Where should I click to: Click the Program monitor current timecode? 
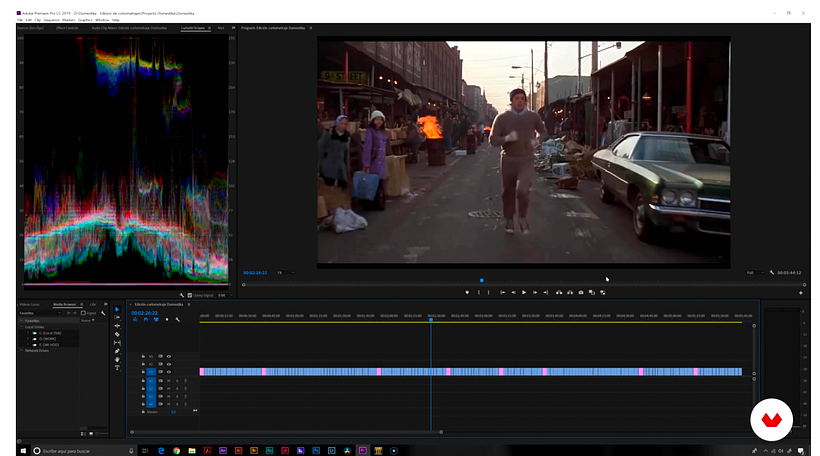pos(255,272)
